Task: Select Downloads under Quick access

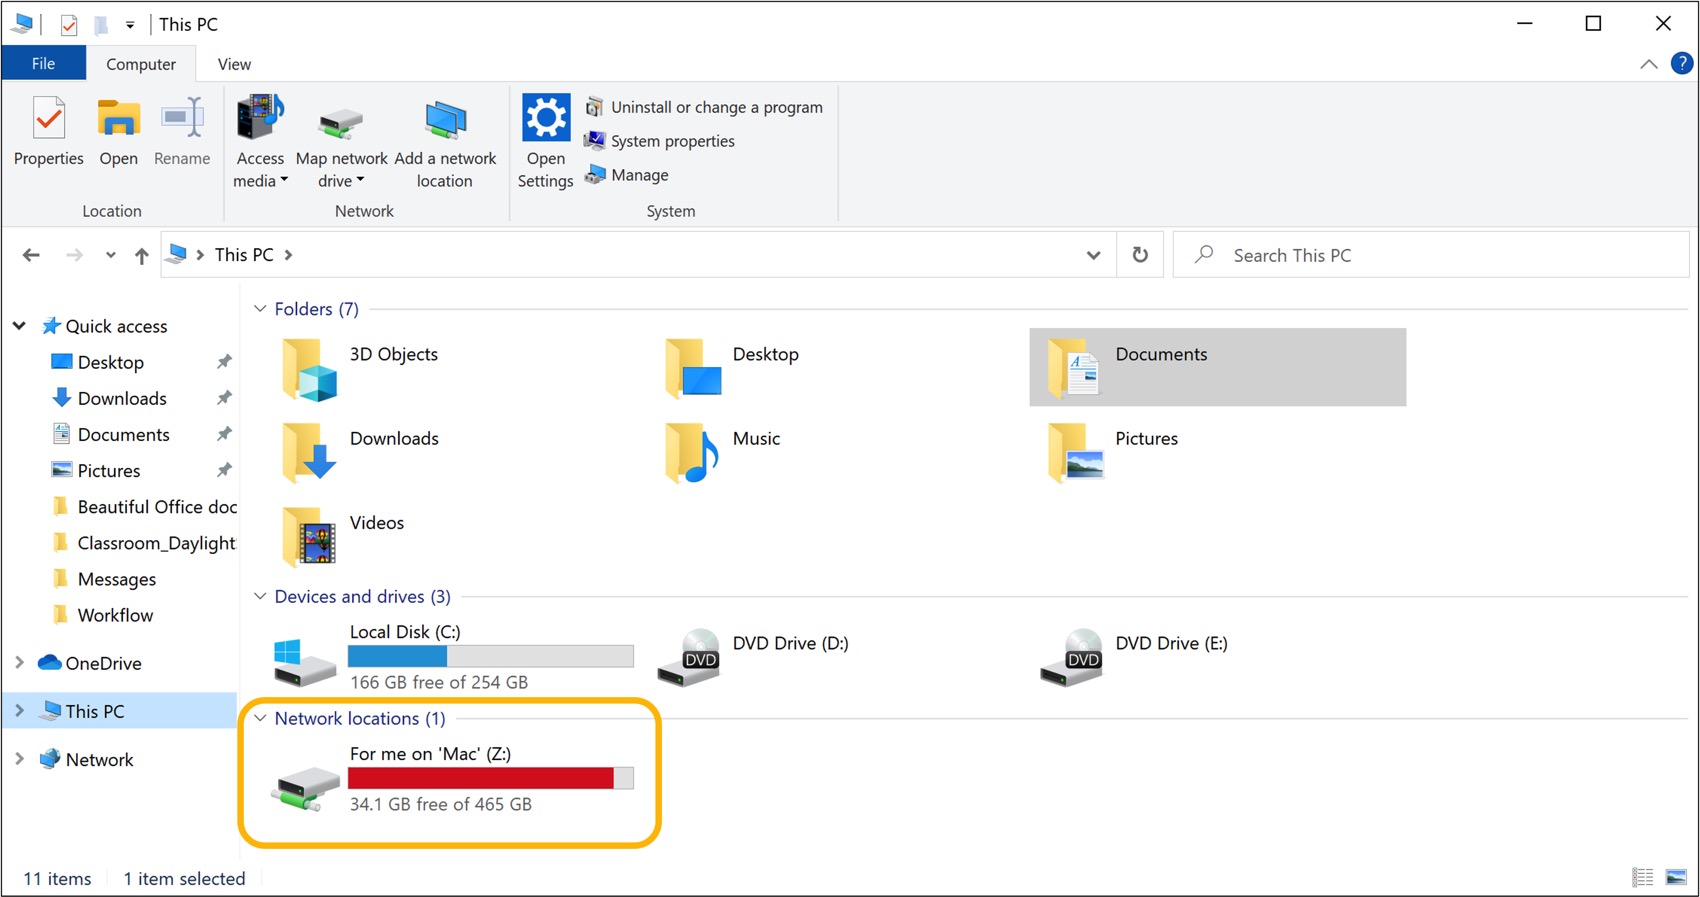Action: pyautogui.click(x=122, y=398)
